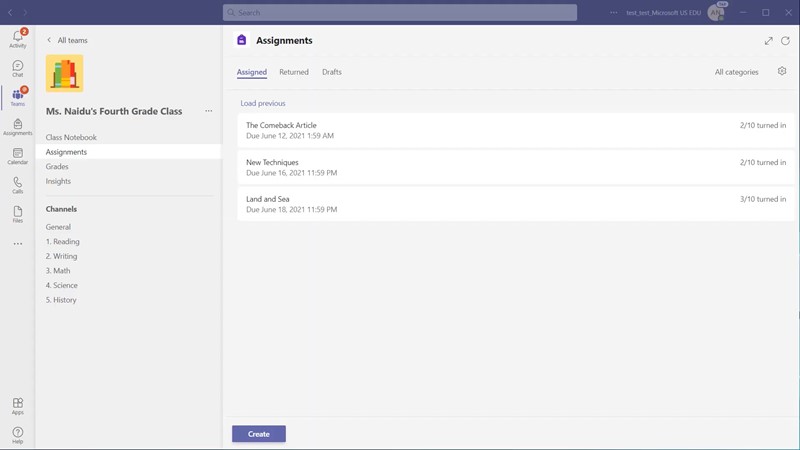Refresh the assignments list

[785, 41]
